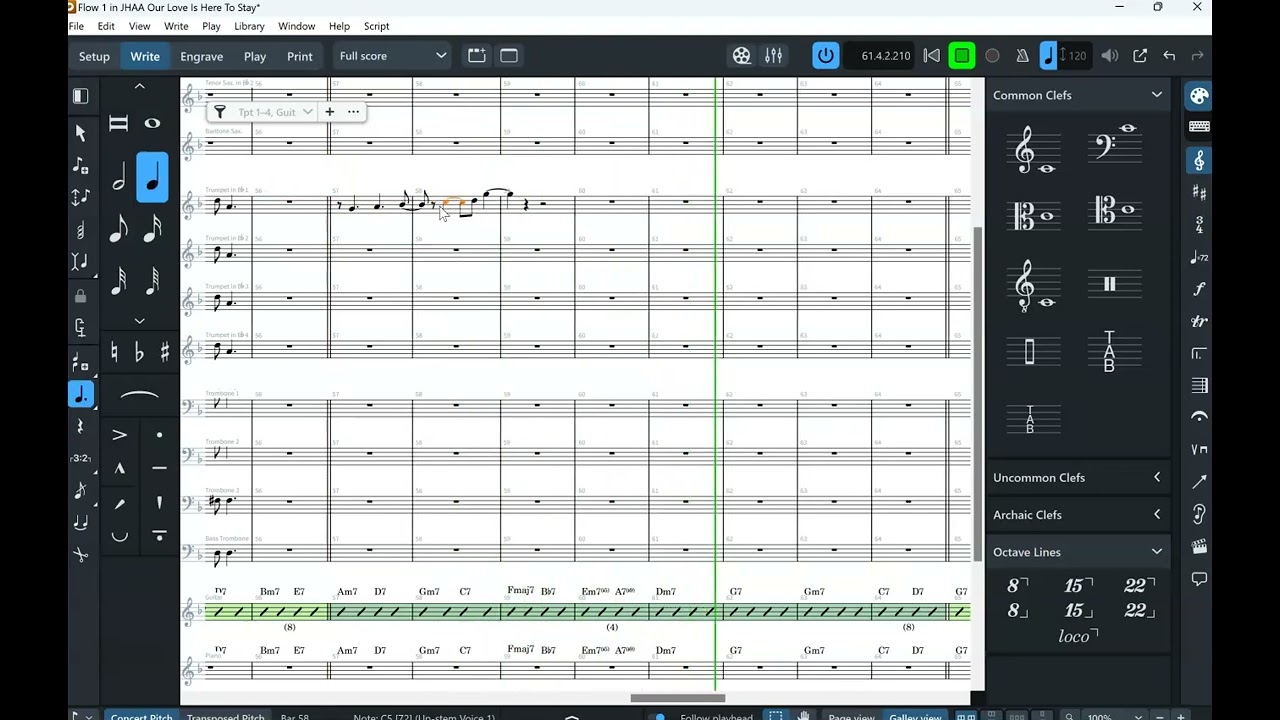Switch to Setup mode
Viewport: 1280px width, 720px height.
(94, 57)
